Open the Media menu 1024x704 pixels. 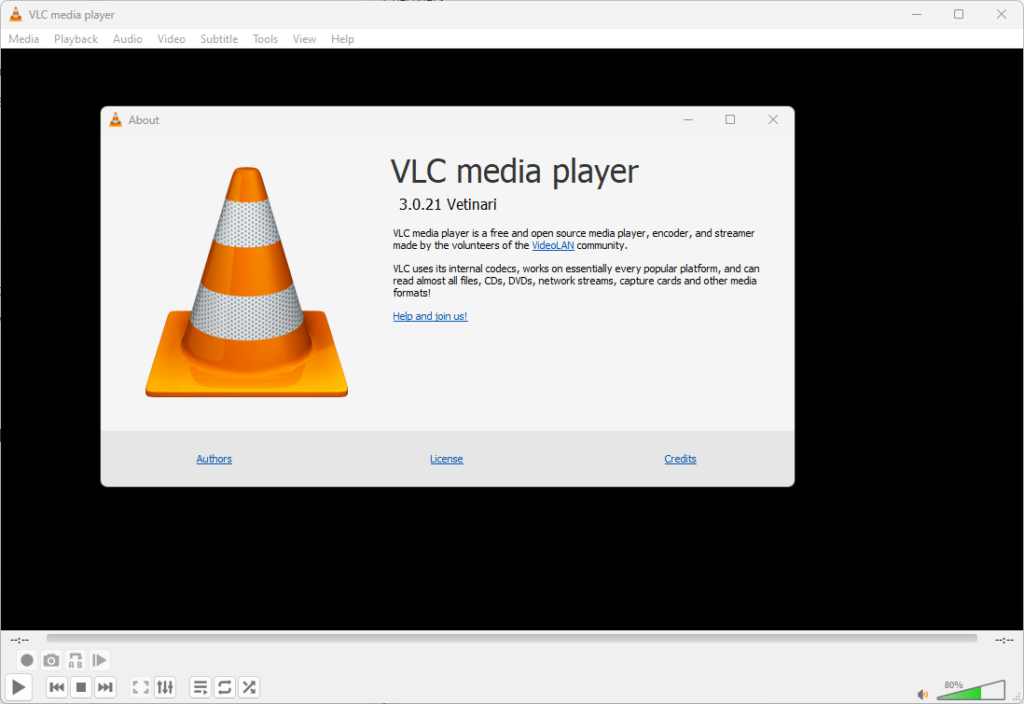click(23, 38)
